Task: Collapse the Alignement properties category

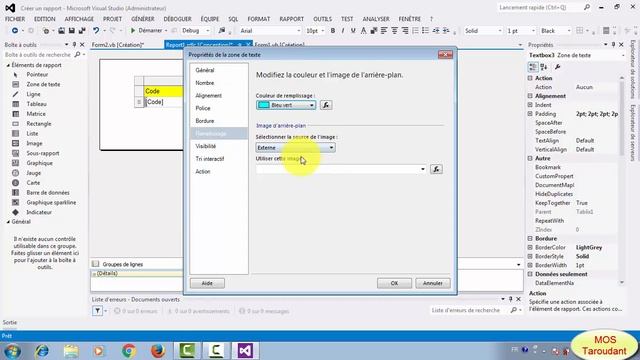Action: point(530,96)
